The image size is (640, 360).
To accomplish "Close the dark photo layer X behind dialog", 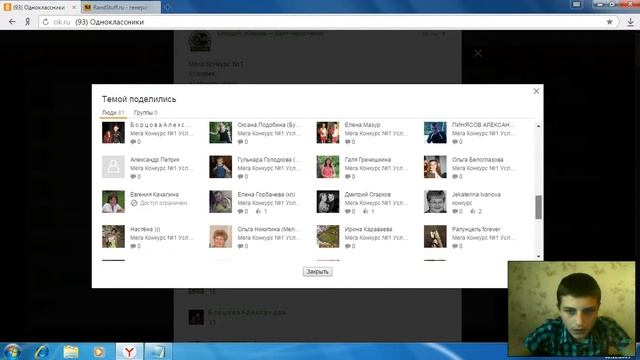I will (x=478, y=53).
